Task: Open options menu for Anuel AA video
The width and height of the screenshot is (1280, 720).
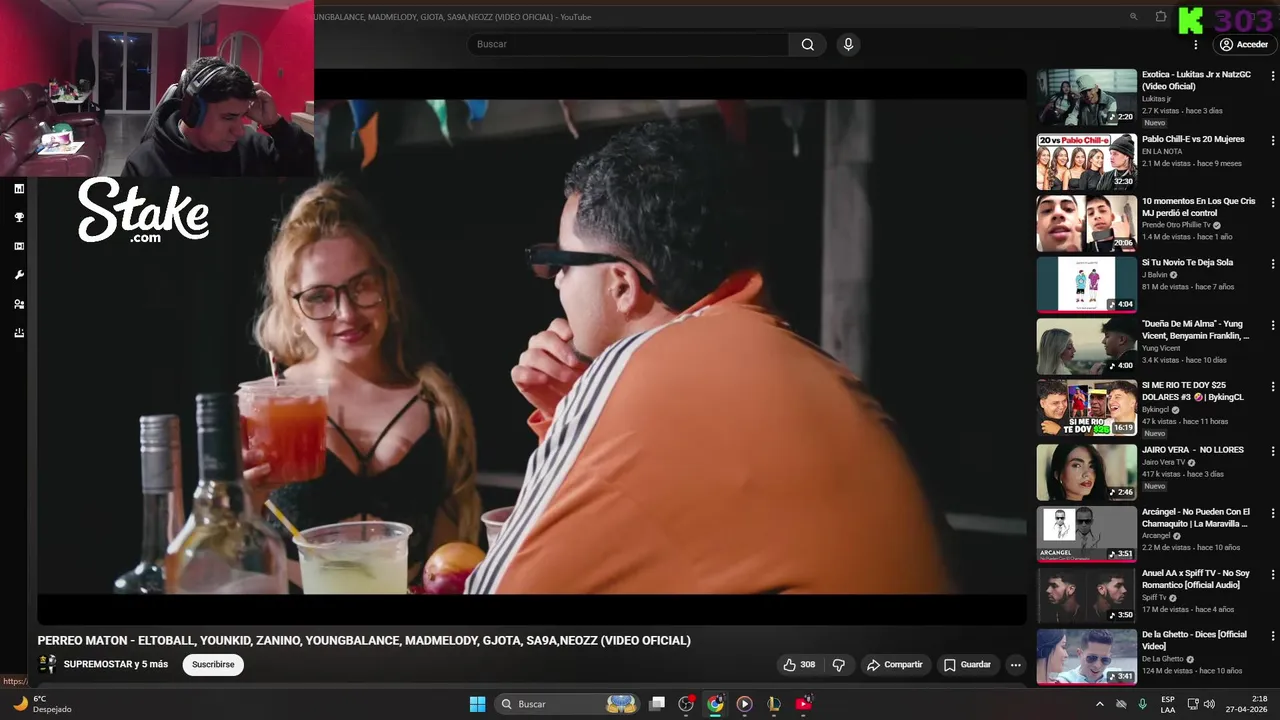Action: click(x=1273, y=576)
